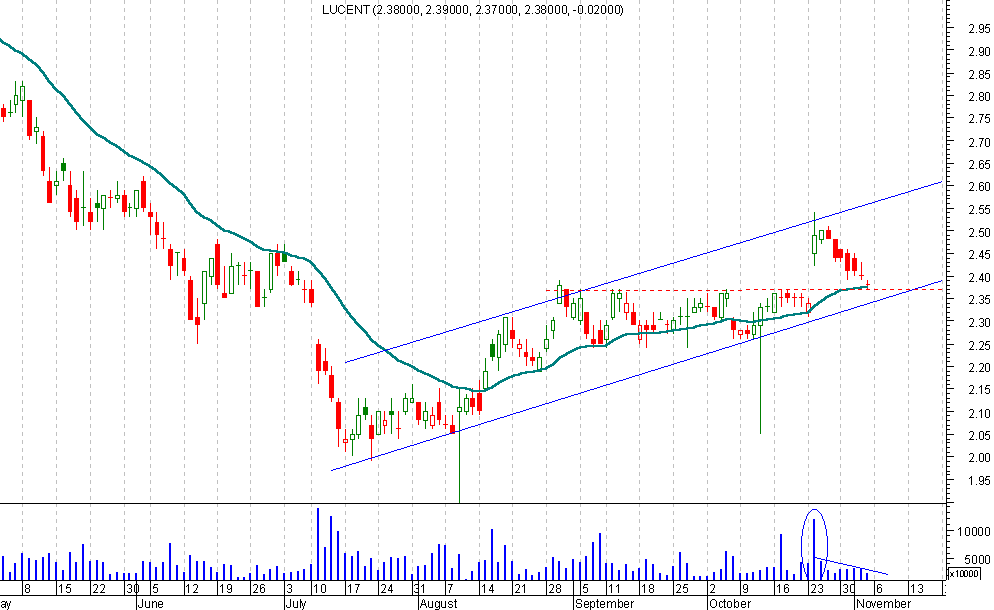
Task: Click the 2.10 price axis label
Action: point(979,413)
